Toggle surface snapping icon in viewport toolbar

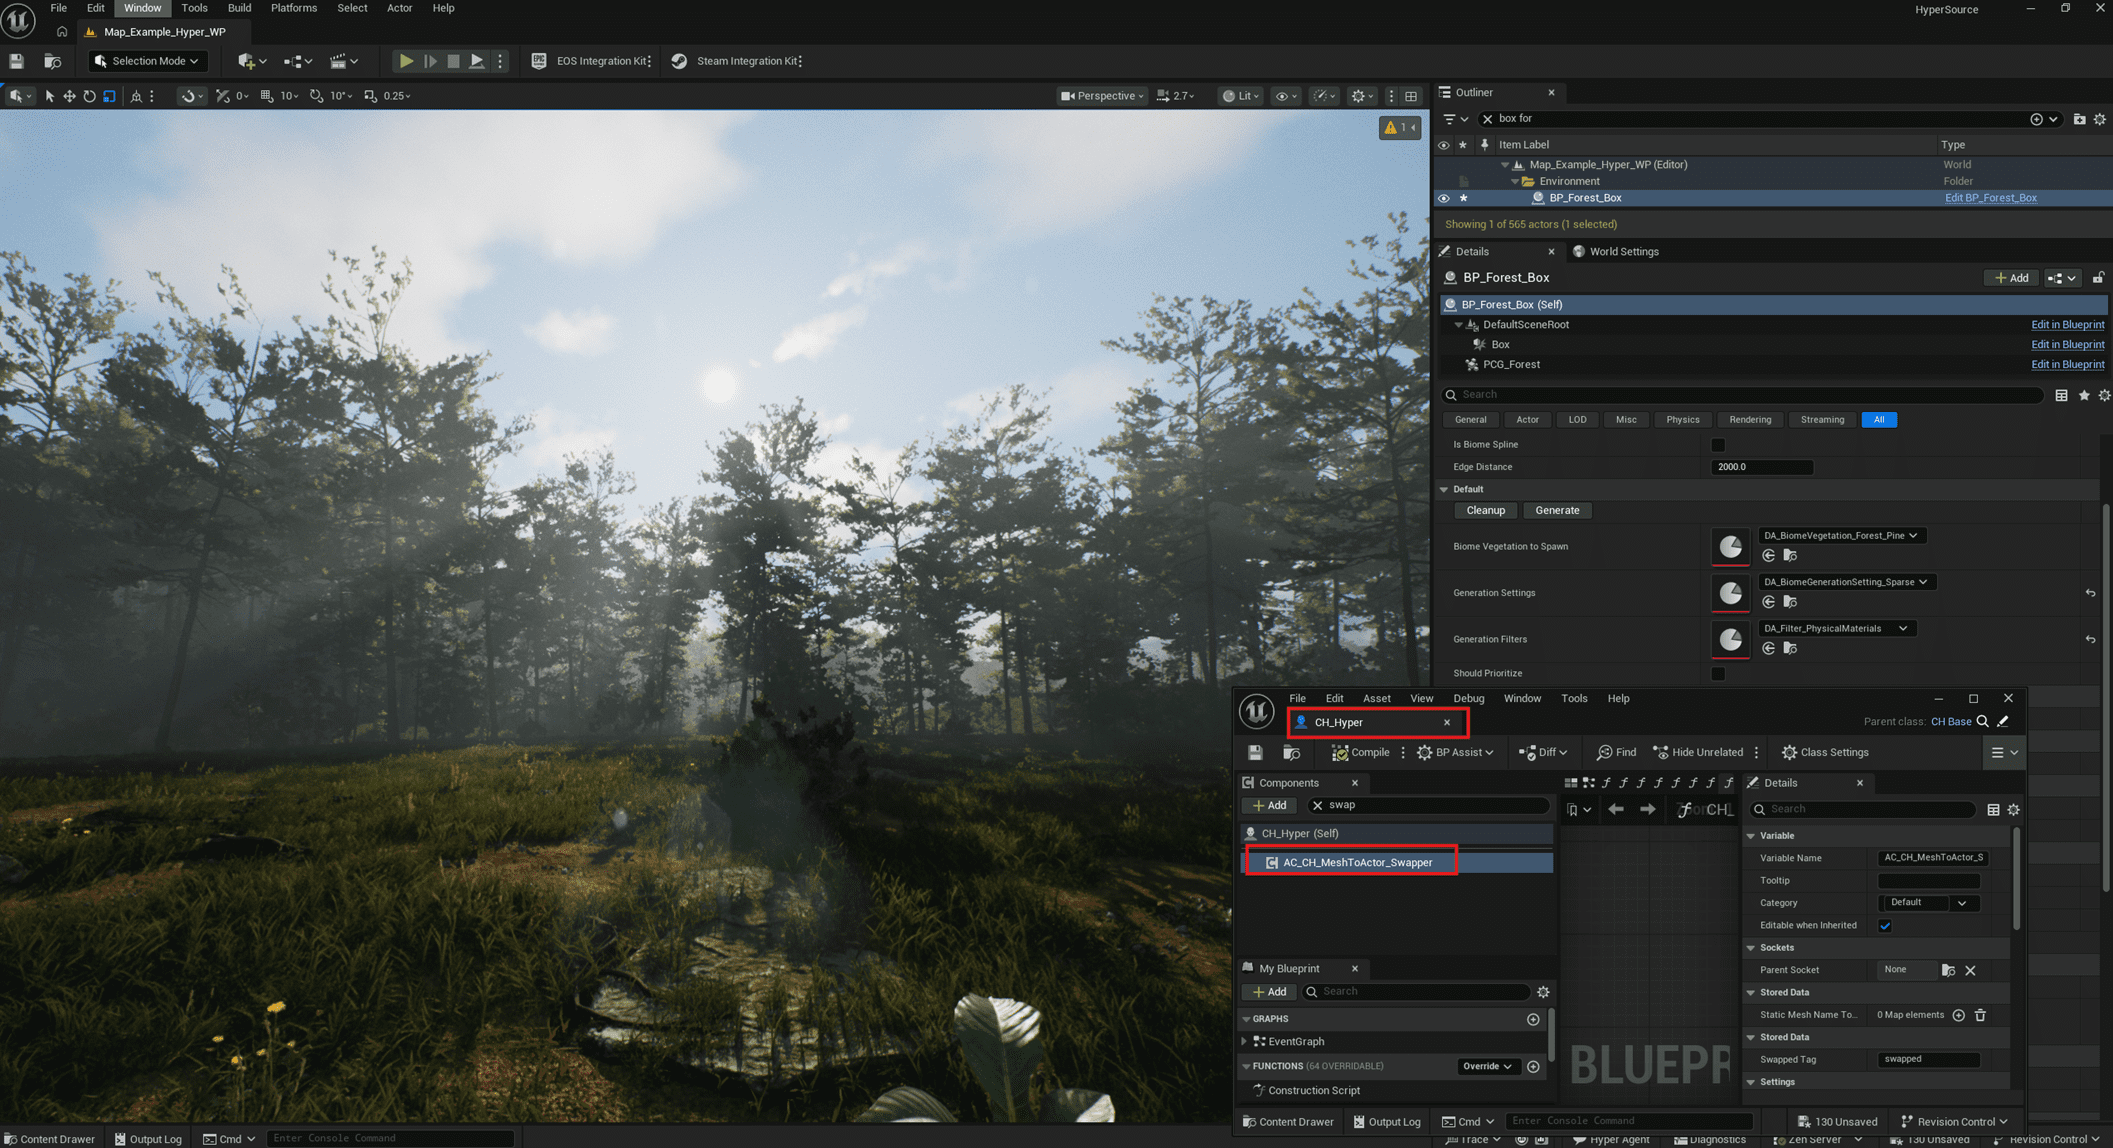[x=222, y=96]
